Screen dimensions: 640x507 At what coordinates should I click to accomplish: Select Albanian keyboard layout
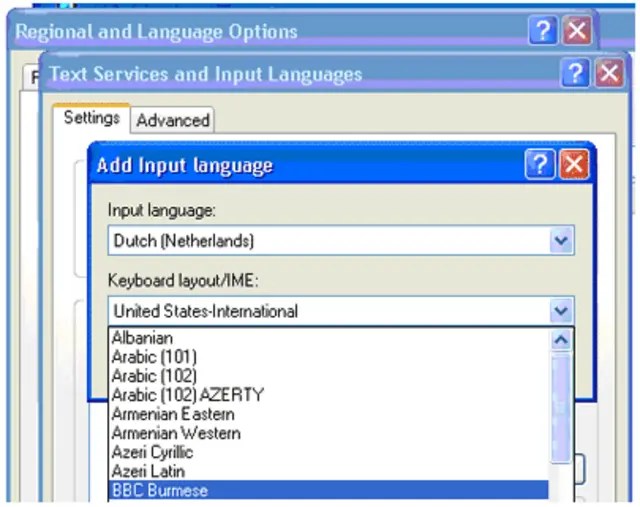click(x=142, y=338)
